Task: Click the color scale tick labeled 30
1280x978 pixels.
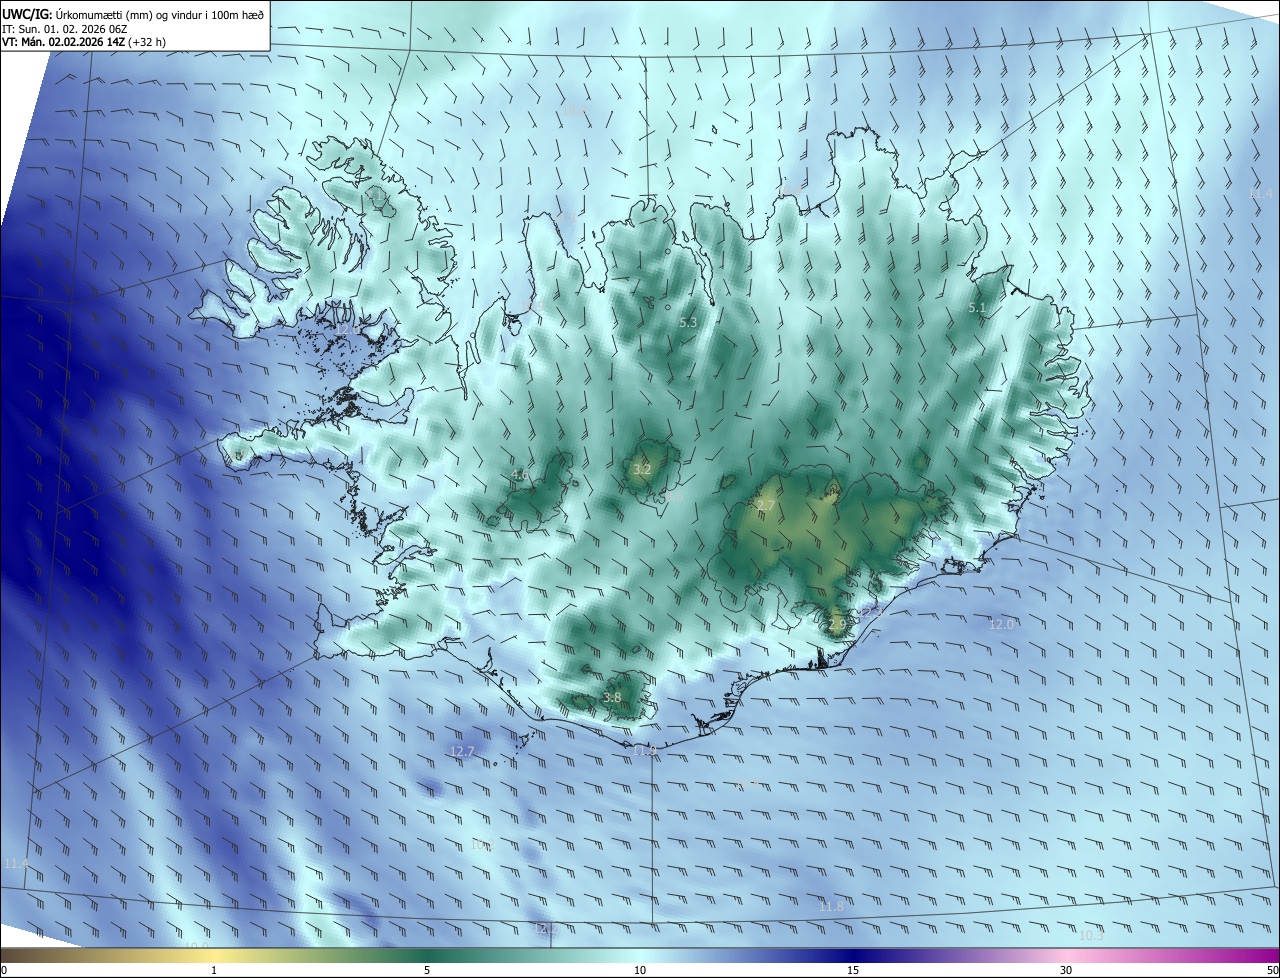Action: [1066, 970]
